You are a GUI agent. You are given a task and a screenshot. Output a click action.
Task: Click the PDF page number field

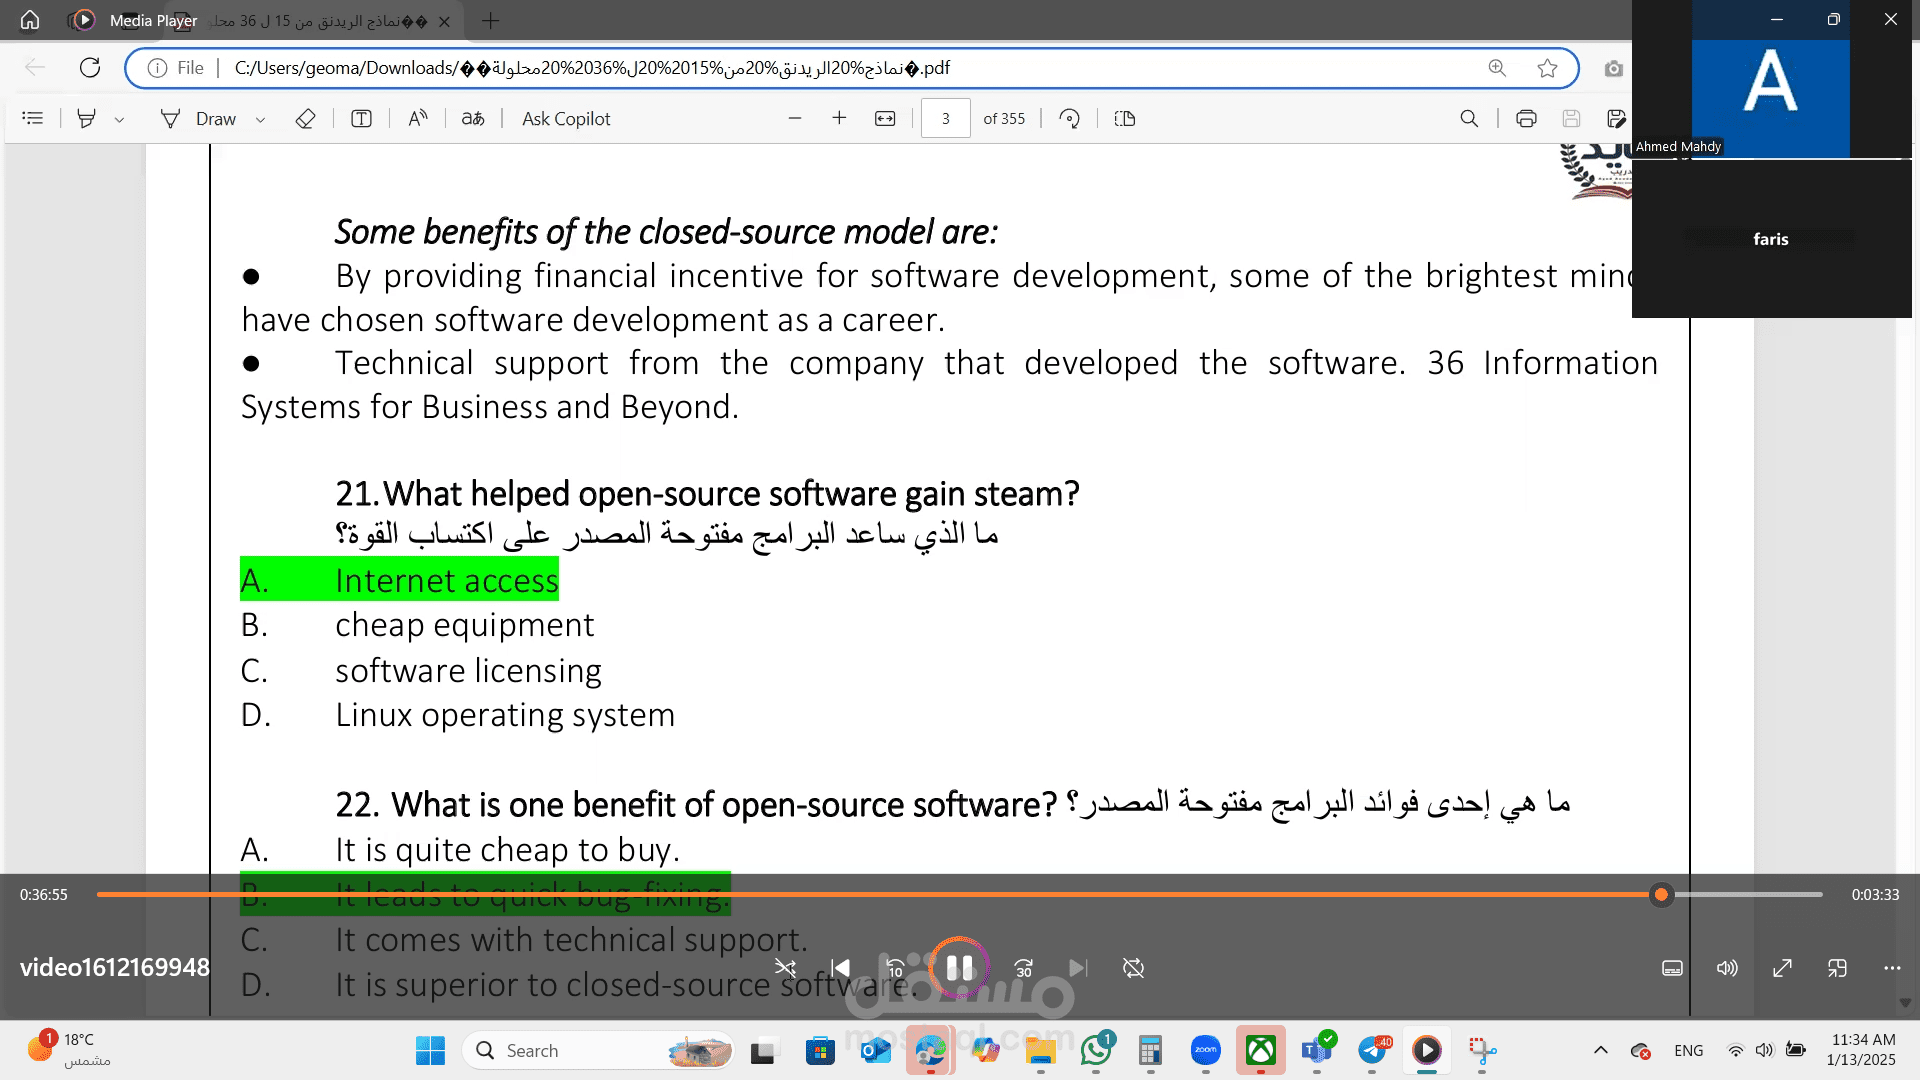click(945, 119)
